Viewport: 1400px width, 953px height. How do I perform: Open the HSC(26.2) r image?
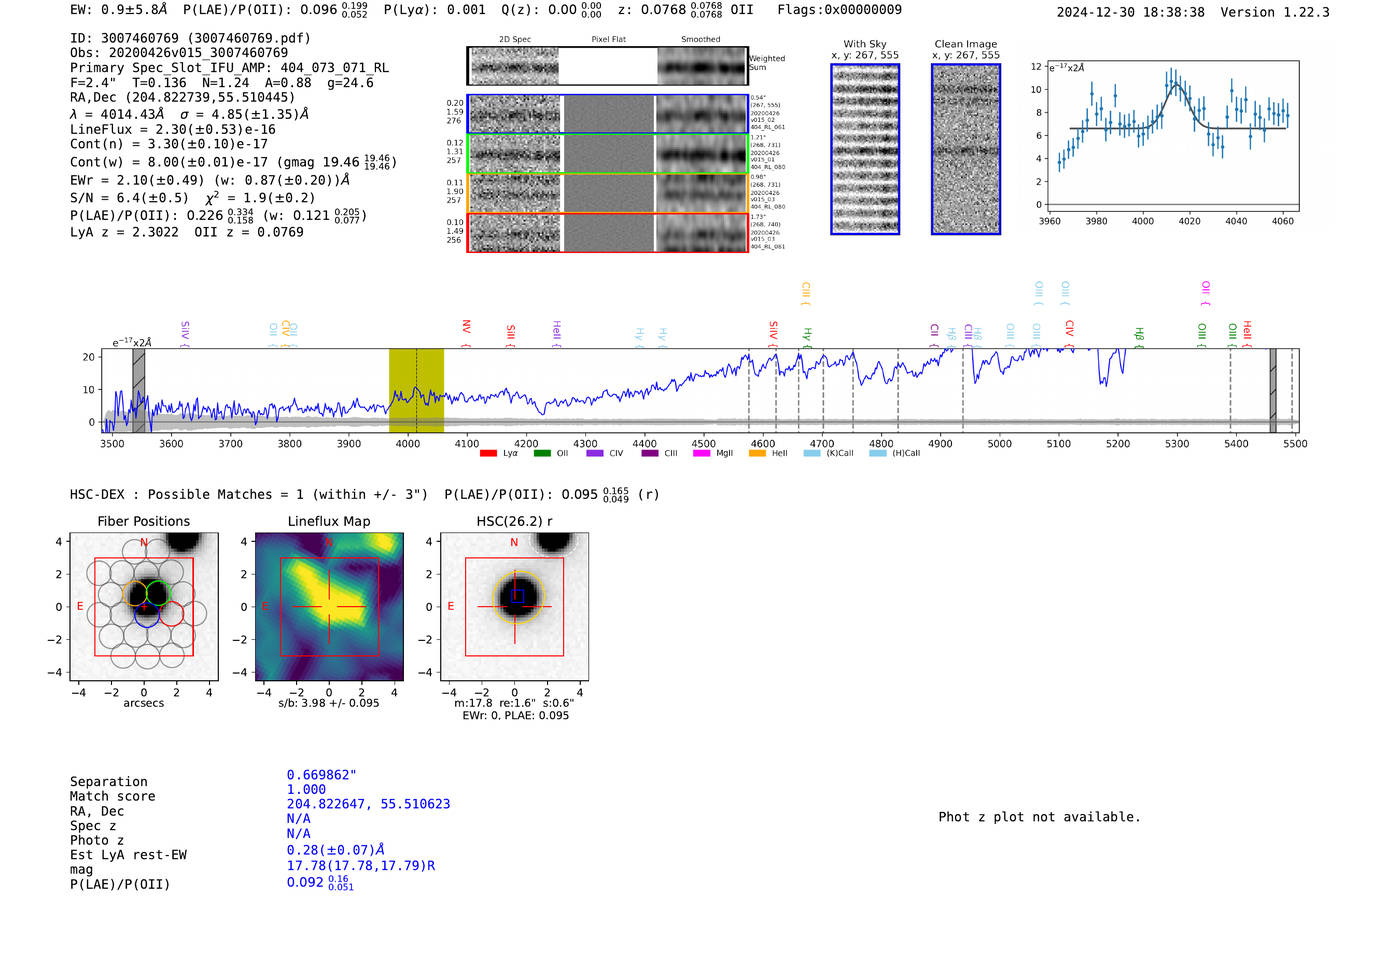click(514, 607)
